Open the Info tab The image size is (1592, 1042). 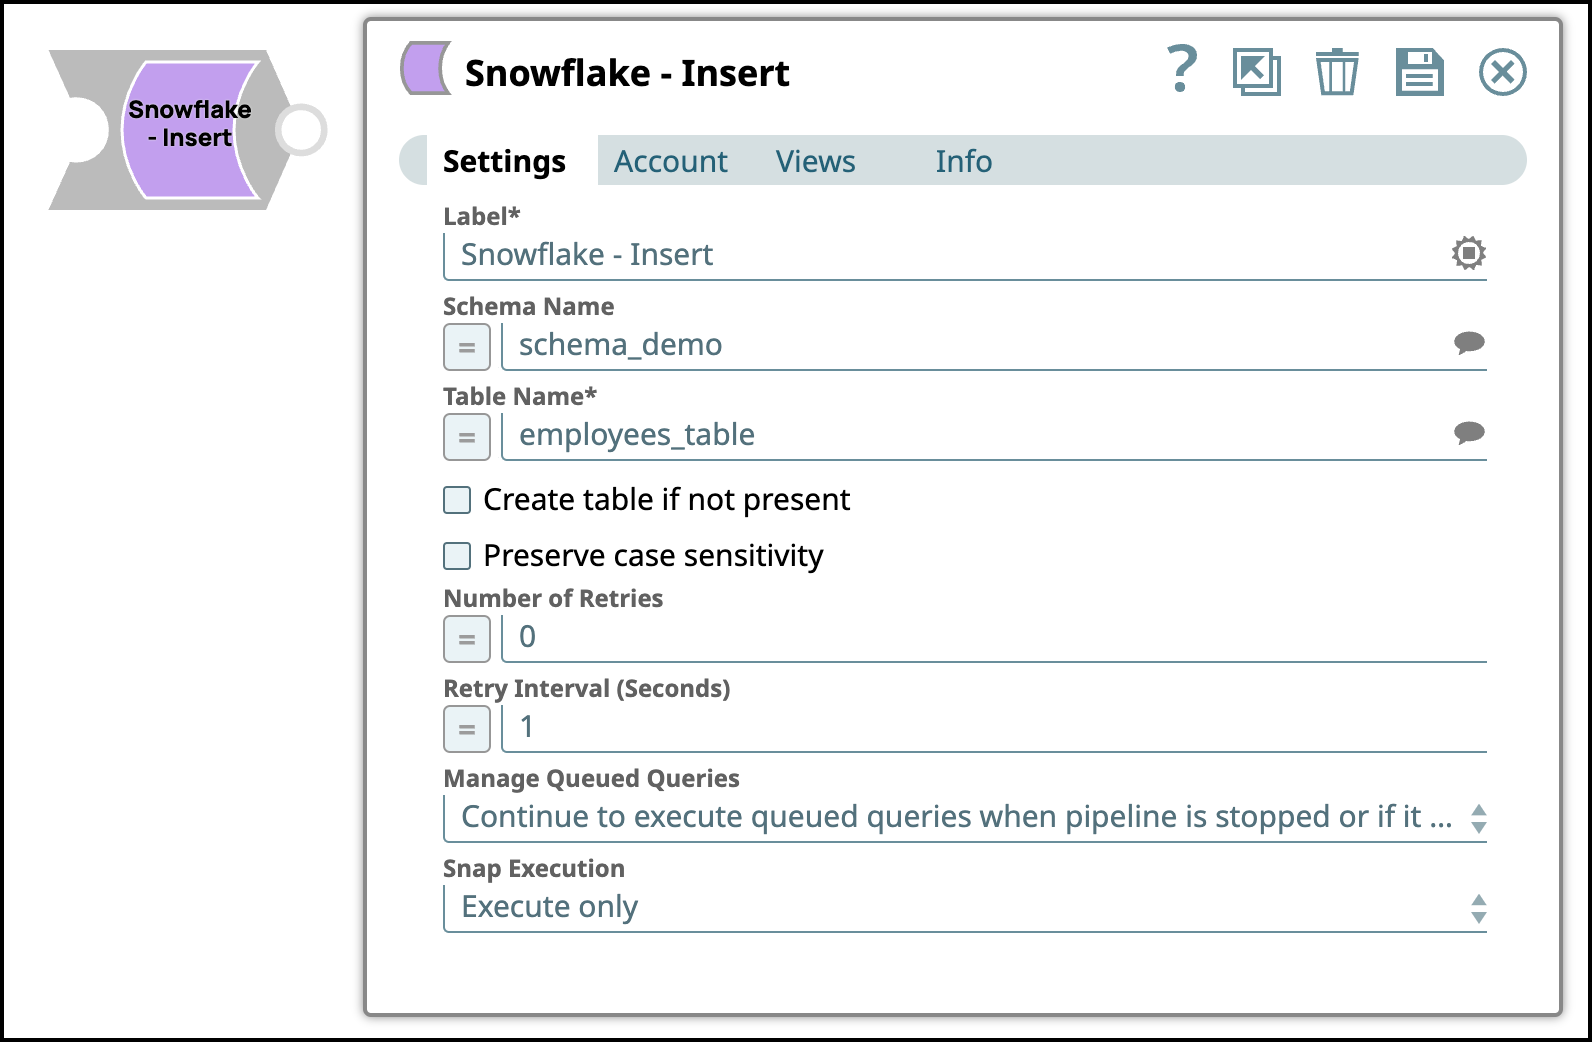963,161
